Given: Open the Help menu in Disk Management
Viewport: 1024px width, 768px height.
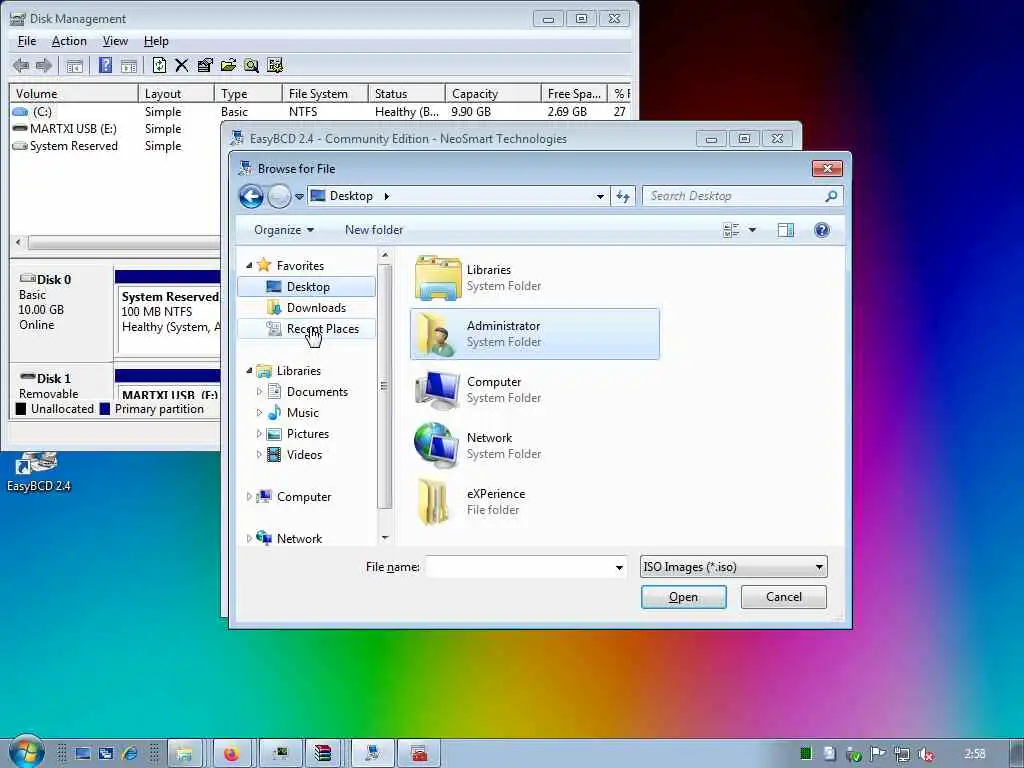Looking at the screenshot, I should point(156,41).
